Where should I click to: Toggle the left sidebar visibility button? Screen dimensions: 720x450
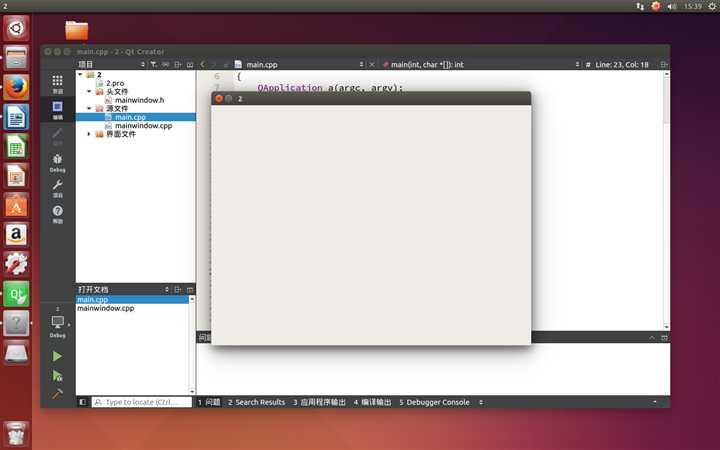pyautogui.click(x=83, y=402)
